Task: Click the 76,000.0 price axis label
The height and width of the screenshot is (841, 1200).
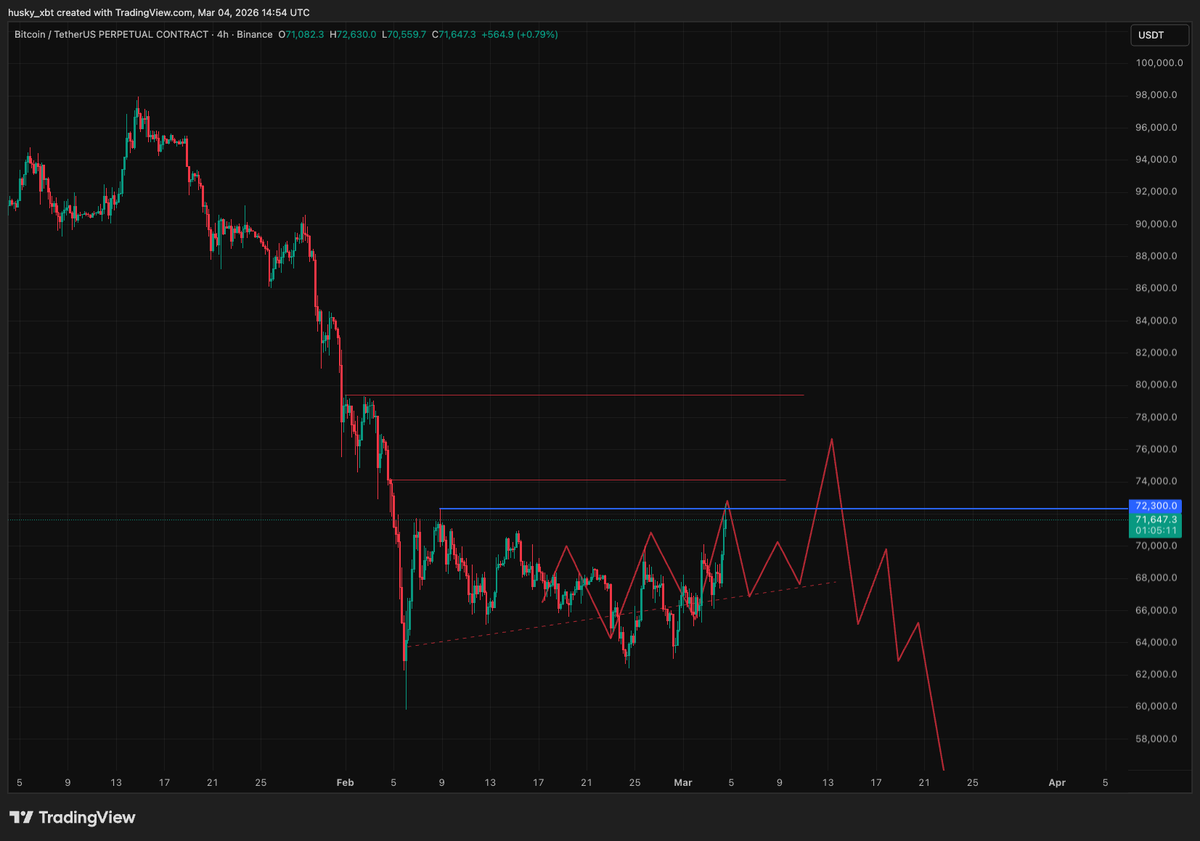Action: [x=1158, y=450]
